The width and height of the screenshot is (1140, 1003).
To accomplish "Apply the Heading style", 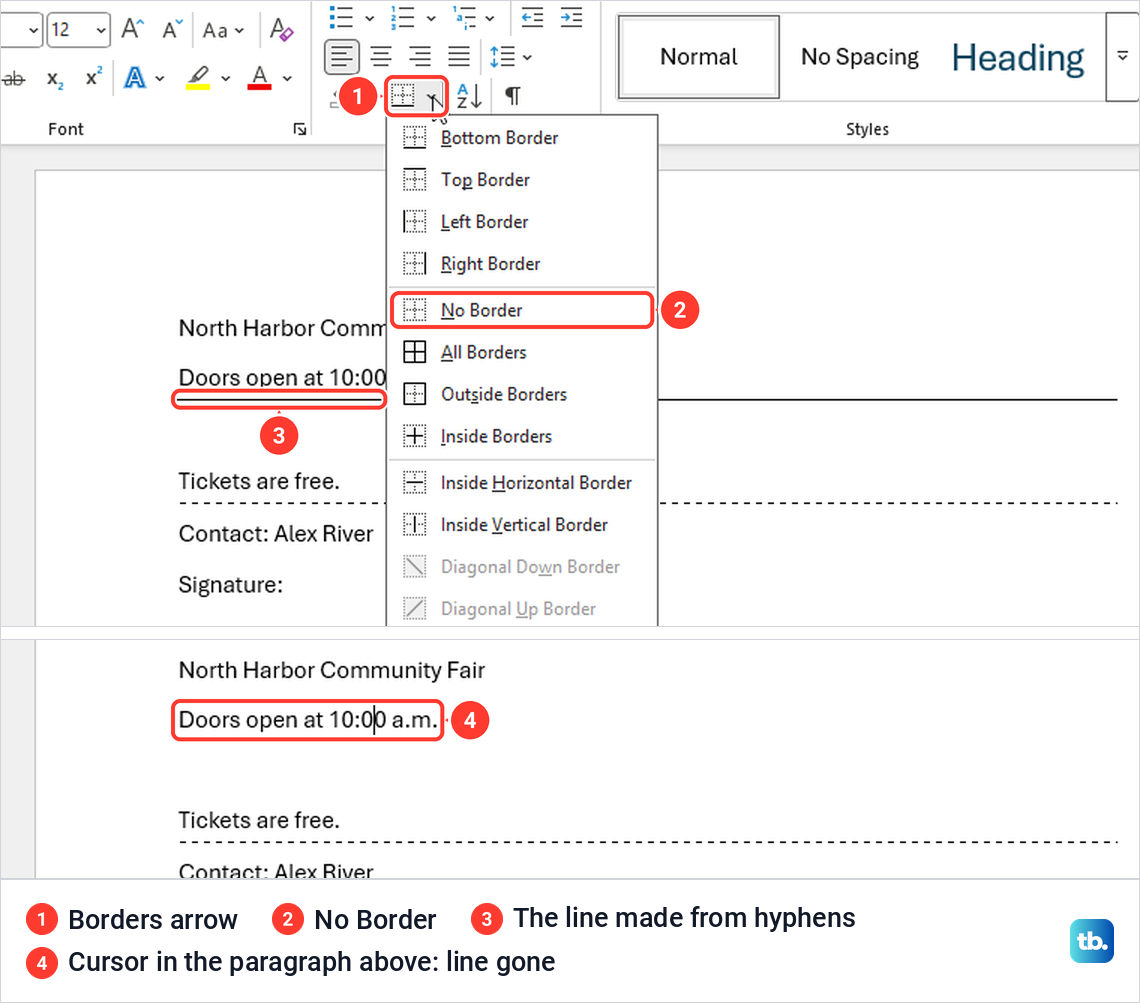I will click(1018, 57).
